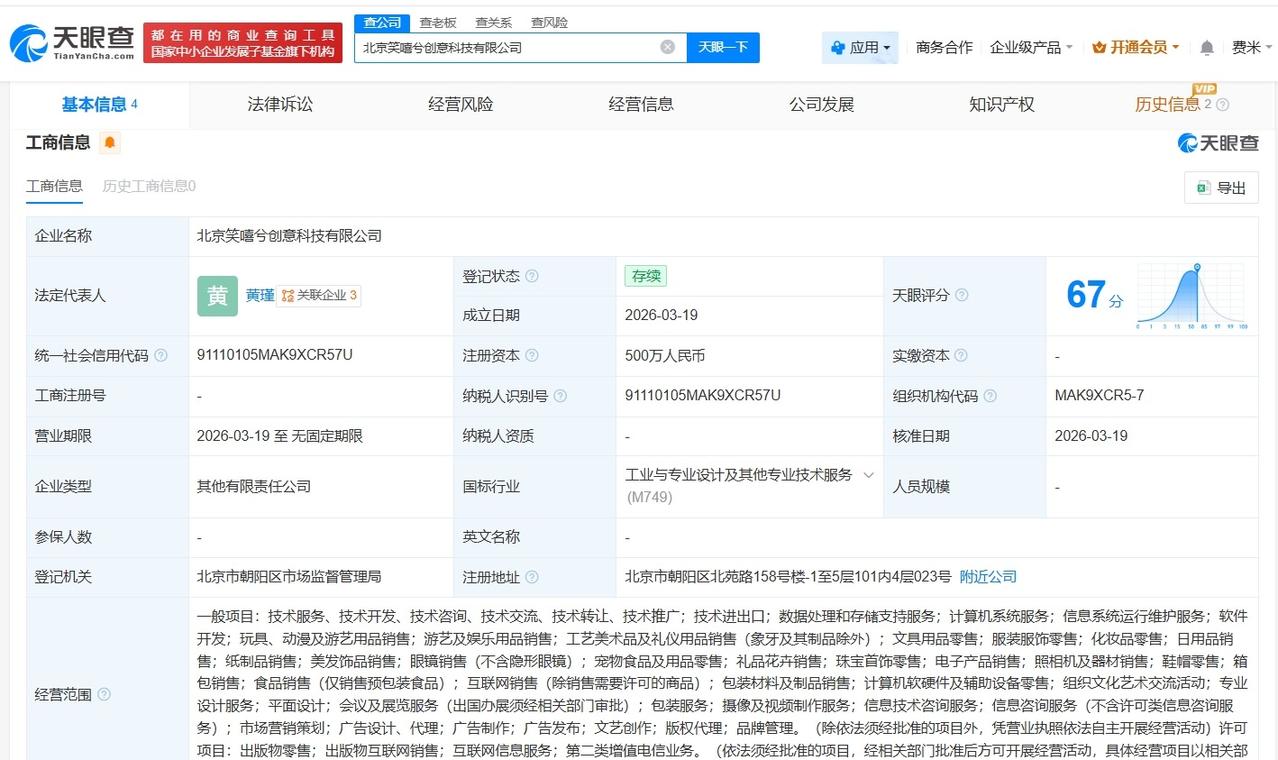Screen dimensions: 1278x760
Task: Open the notification bell in the top bar
Action: click(1206, 47)
